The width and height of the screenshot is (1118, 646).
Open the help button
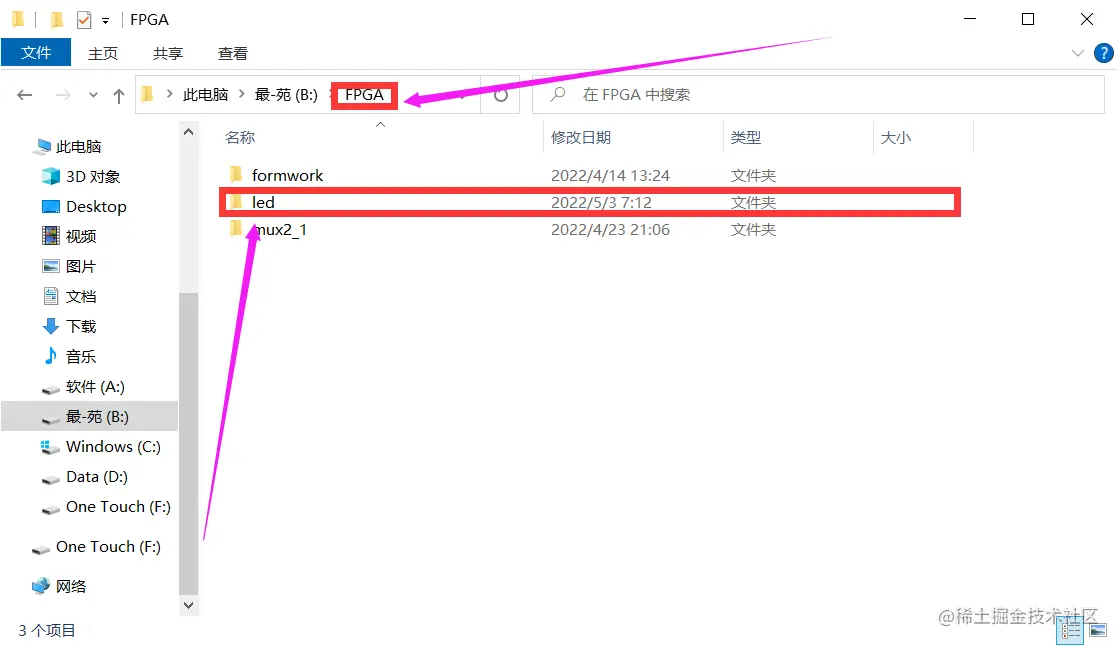[1104, 53]
